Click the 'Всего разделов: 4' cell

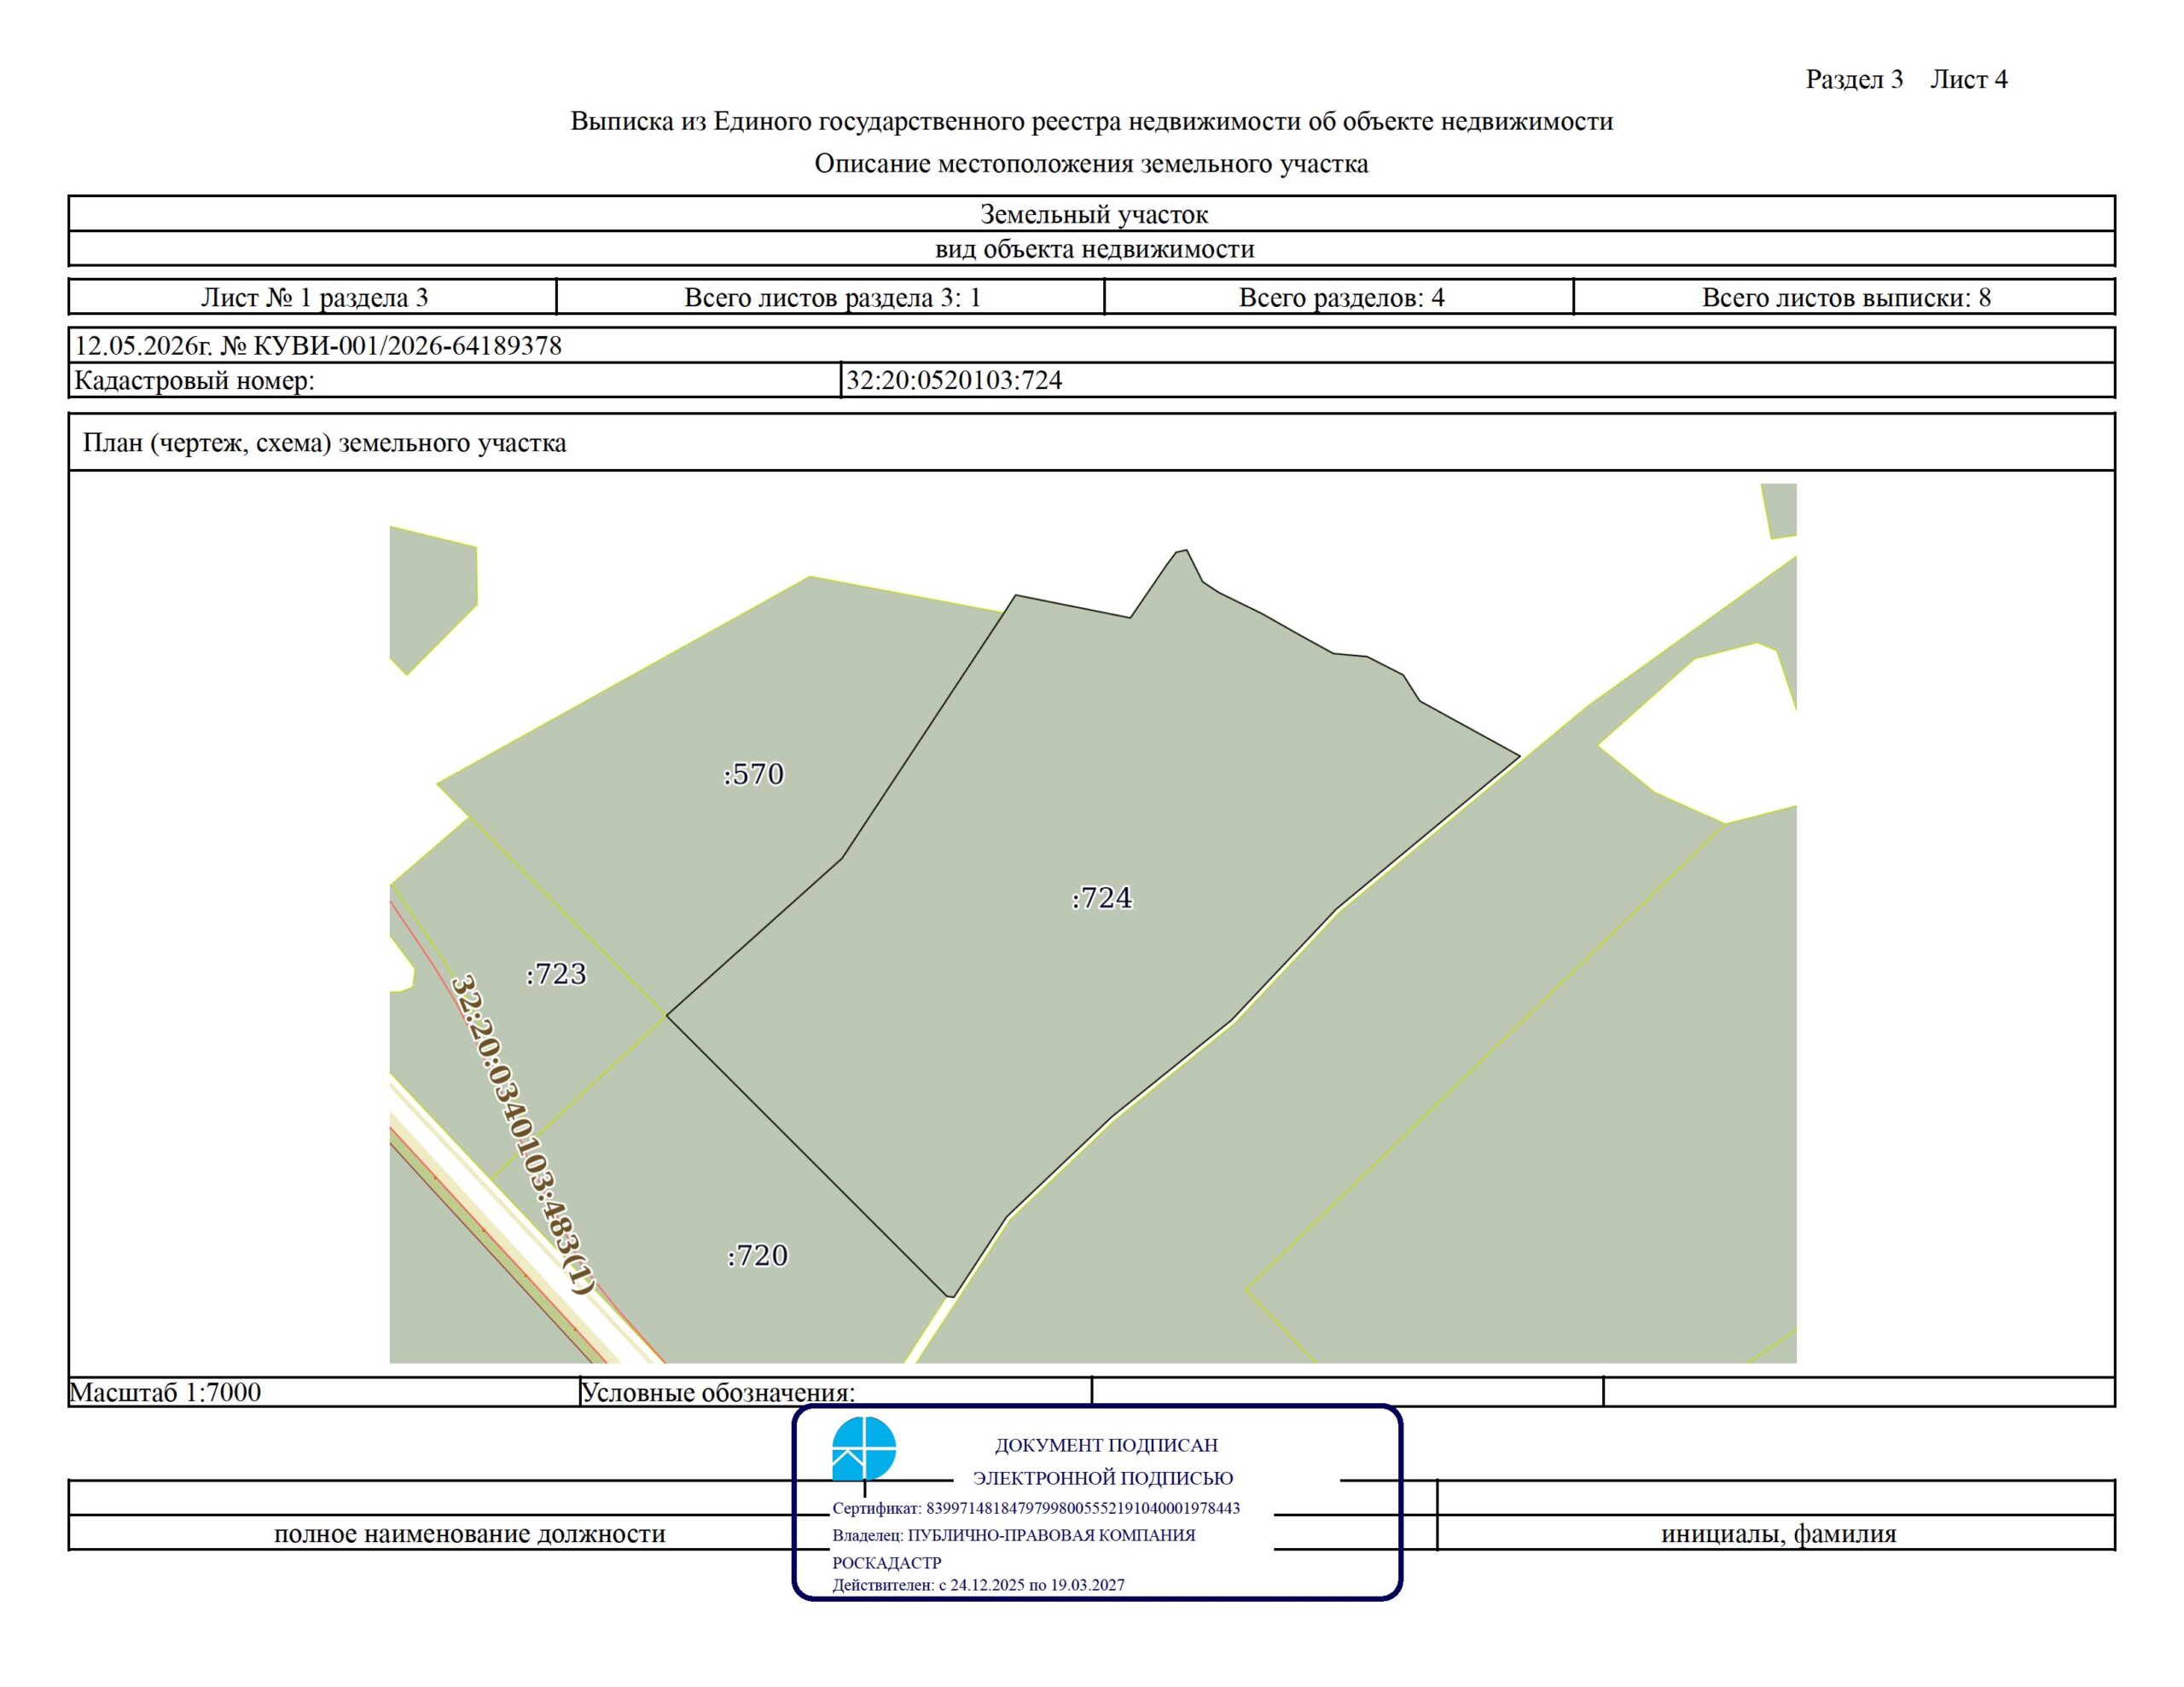1341,297
